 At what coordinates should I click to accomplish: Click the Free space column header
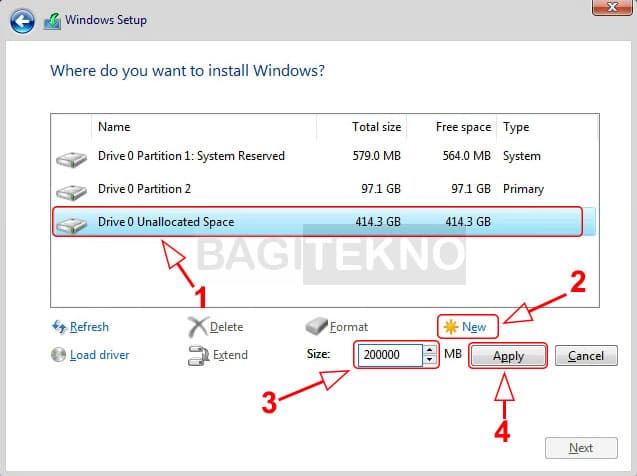point(452,127)
